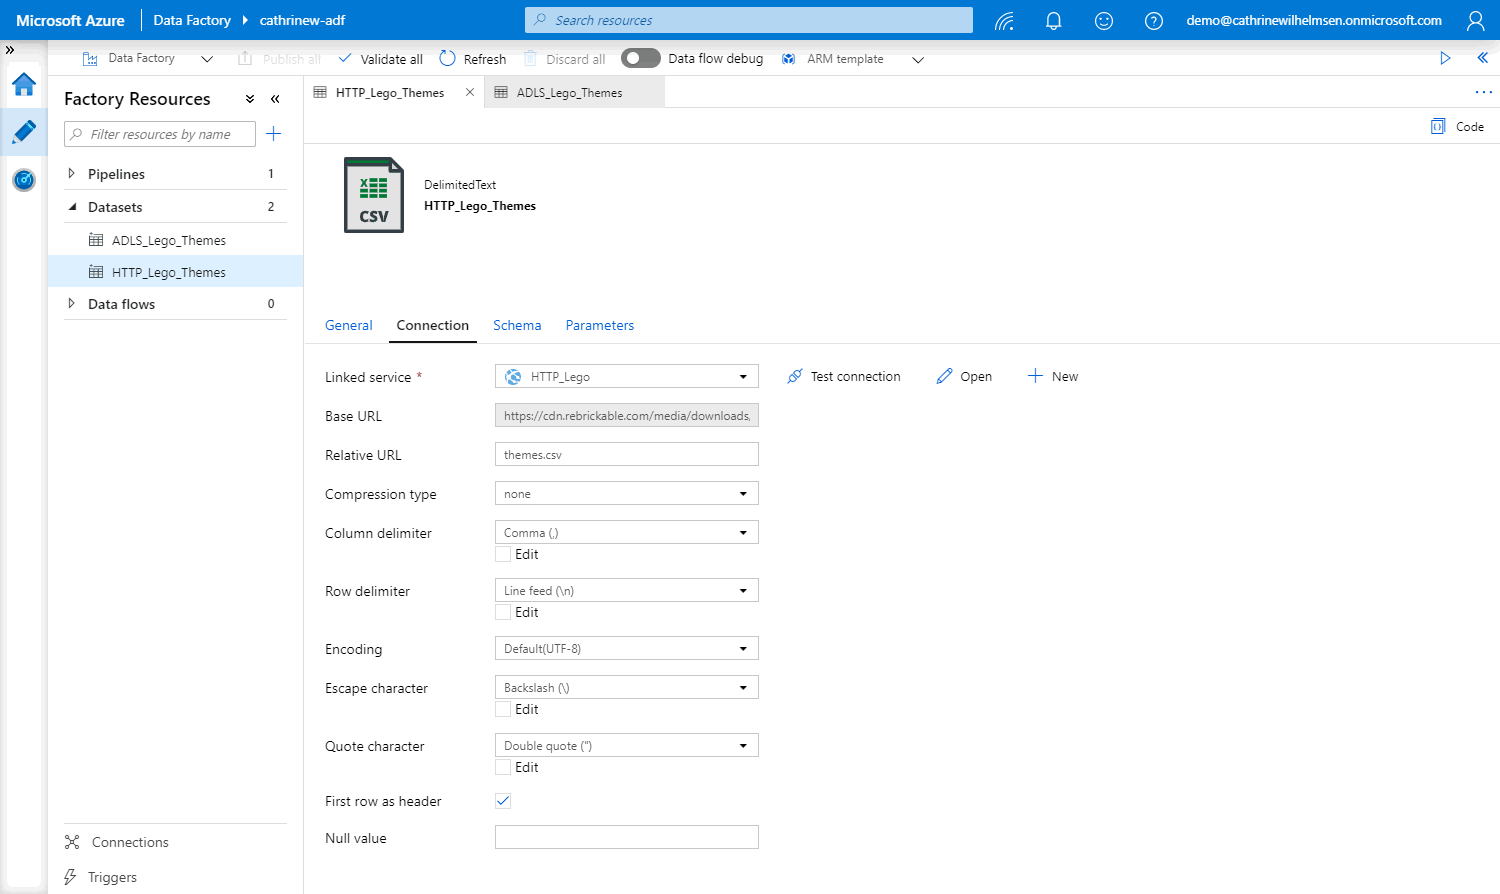Click the Relative URL input field
Screen dimensions: 1500x894
click(x=626, y=455)
